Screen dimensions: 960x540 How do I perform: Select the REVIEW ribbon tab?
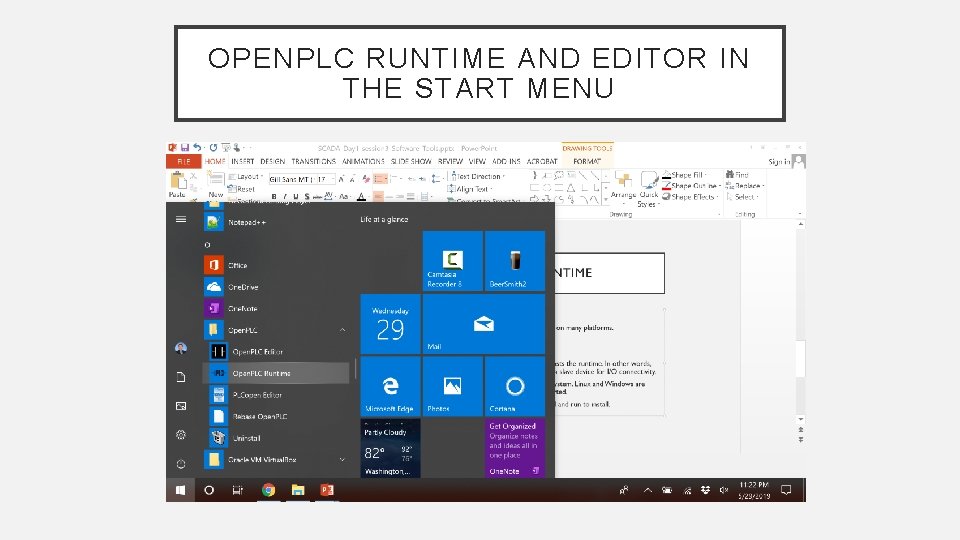pos(450,161)
